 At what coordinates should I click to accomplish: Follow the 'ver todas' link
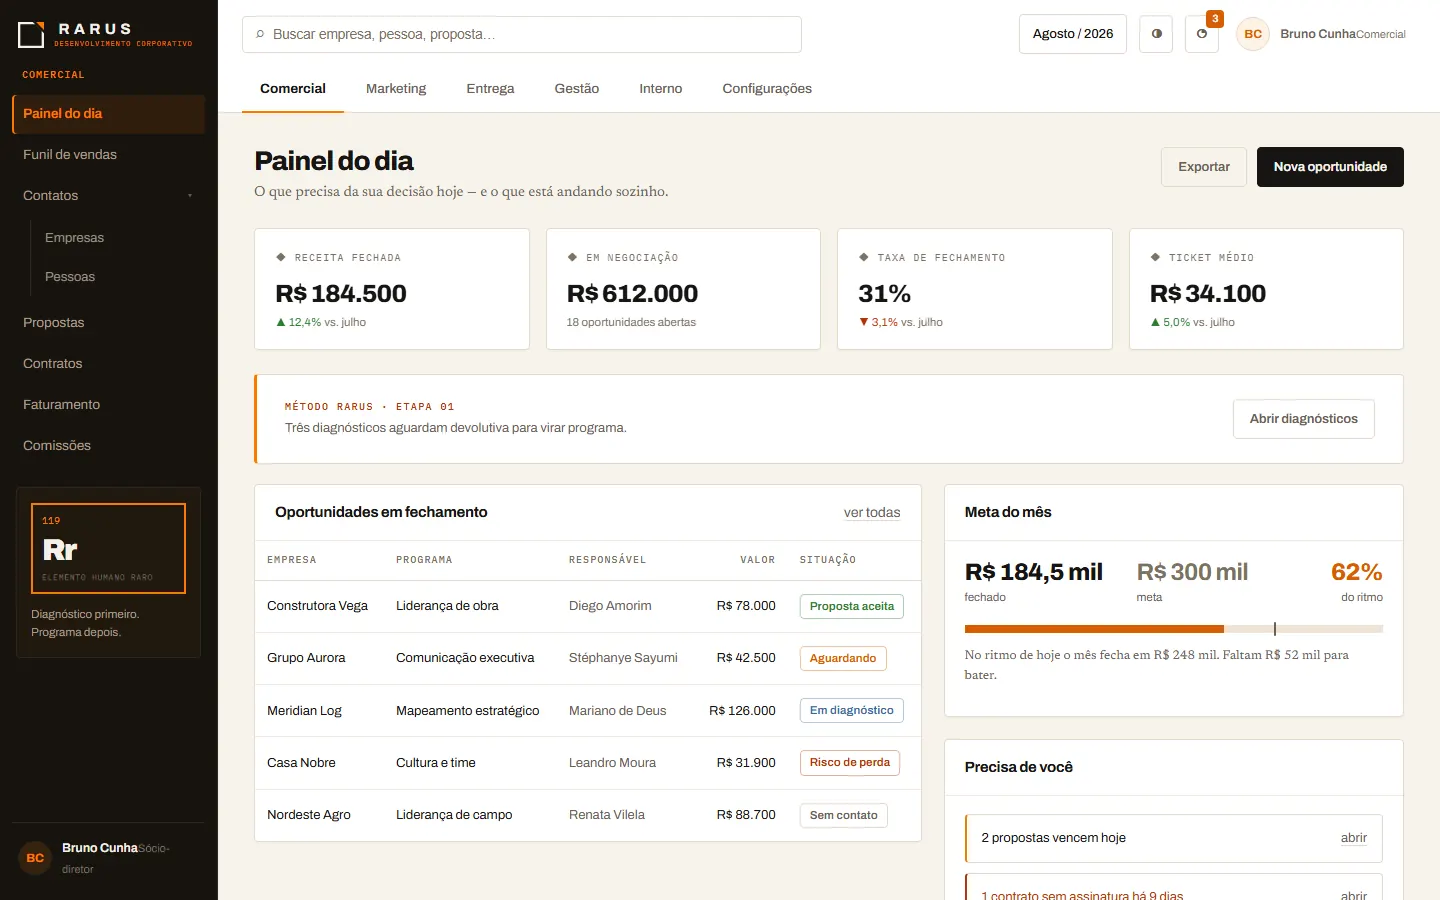click(872, 513)
